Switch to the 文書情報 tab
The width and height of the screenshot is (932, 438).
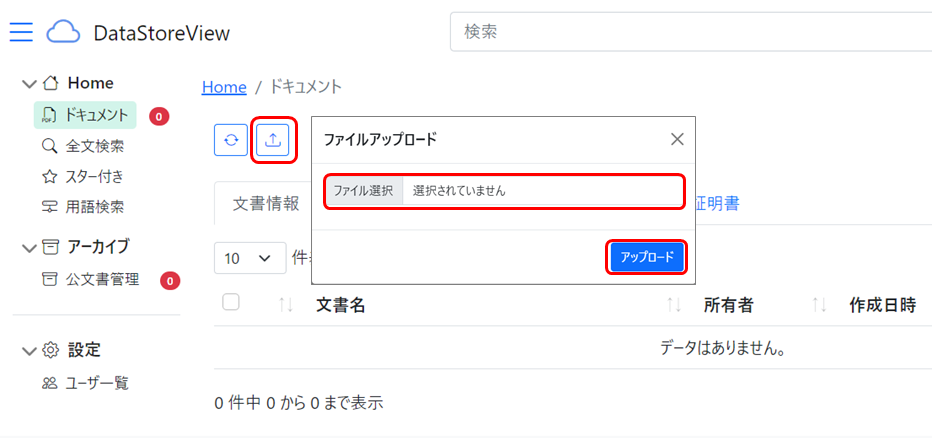(x=266, y=204)
